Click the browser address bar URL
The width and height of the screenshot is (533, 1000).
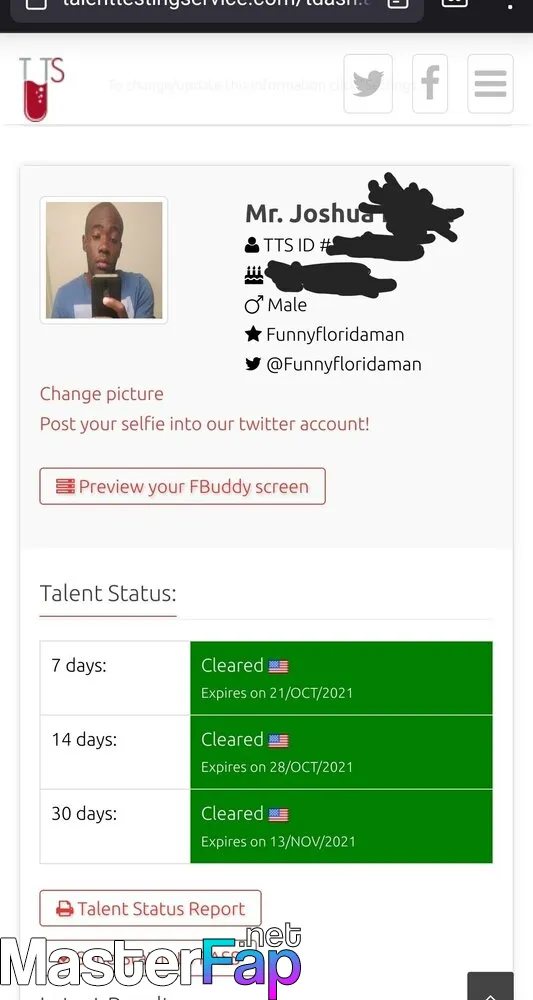215,3
